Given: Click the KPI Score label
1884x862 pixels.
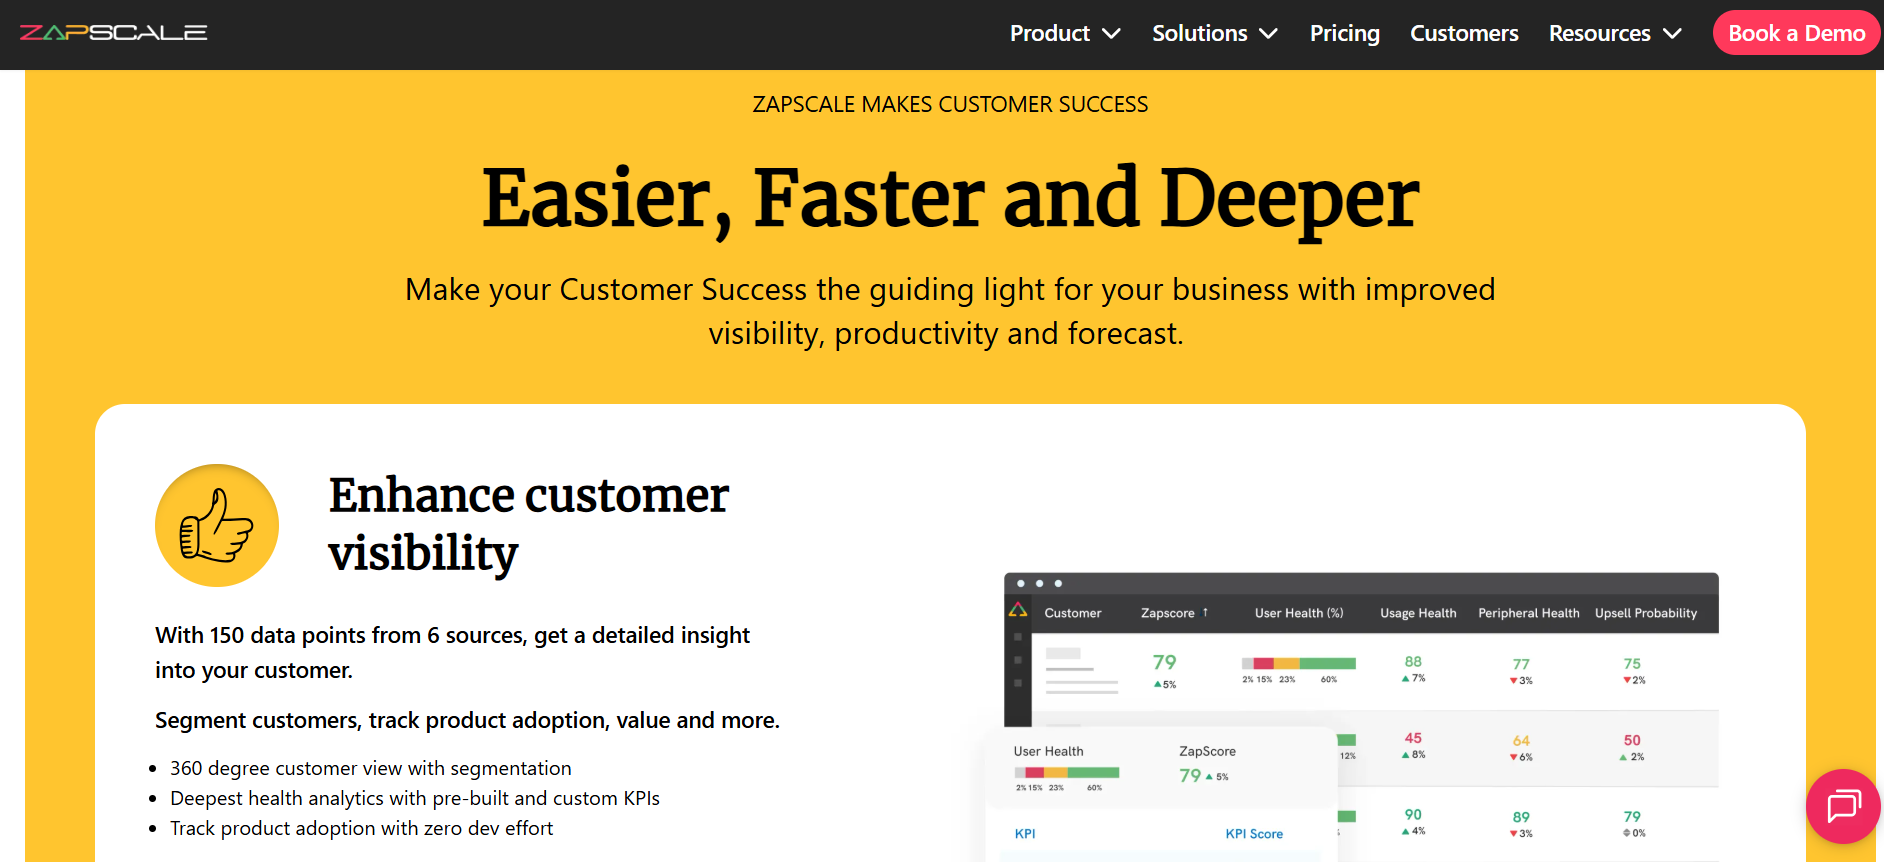Looking at the screenshot, I should pyautogui.click(x=1254, y=834).
